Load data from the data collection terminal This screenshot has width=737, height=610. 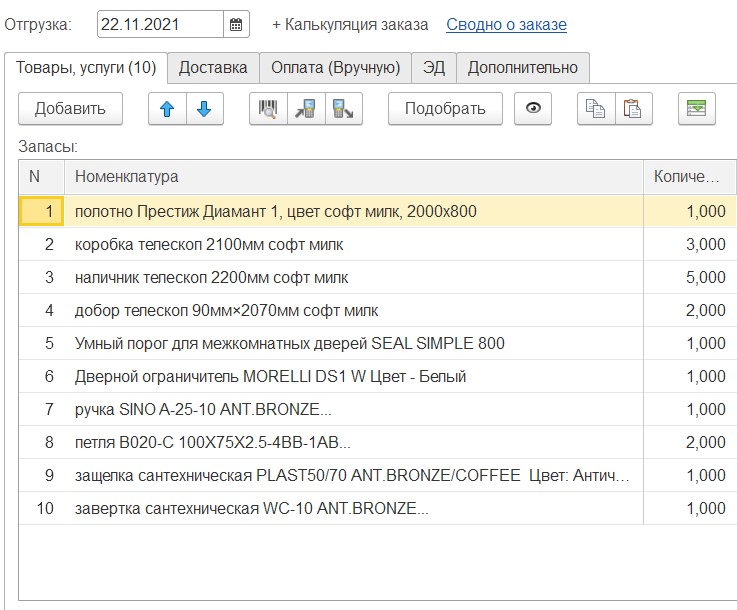(305, 109)
